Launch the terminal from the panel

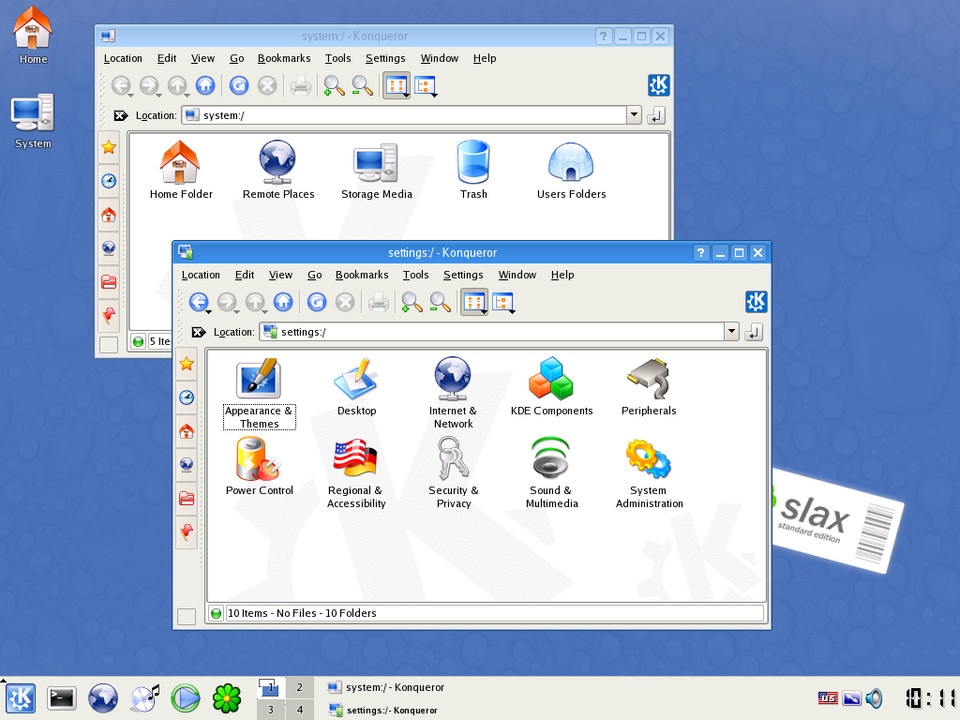pyautogui.click(x=62, y=698)
